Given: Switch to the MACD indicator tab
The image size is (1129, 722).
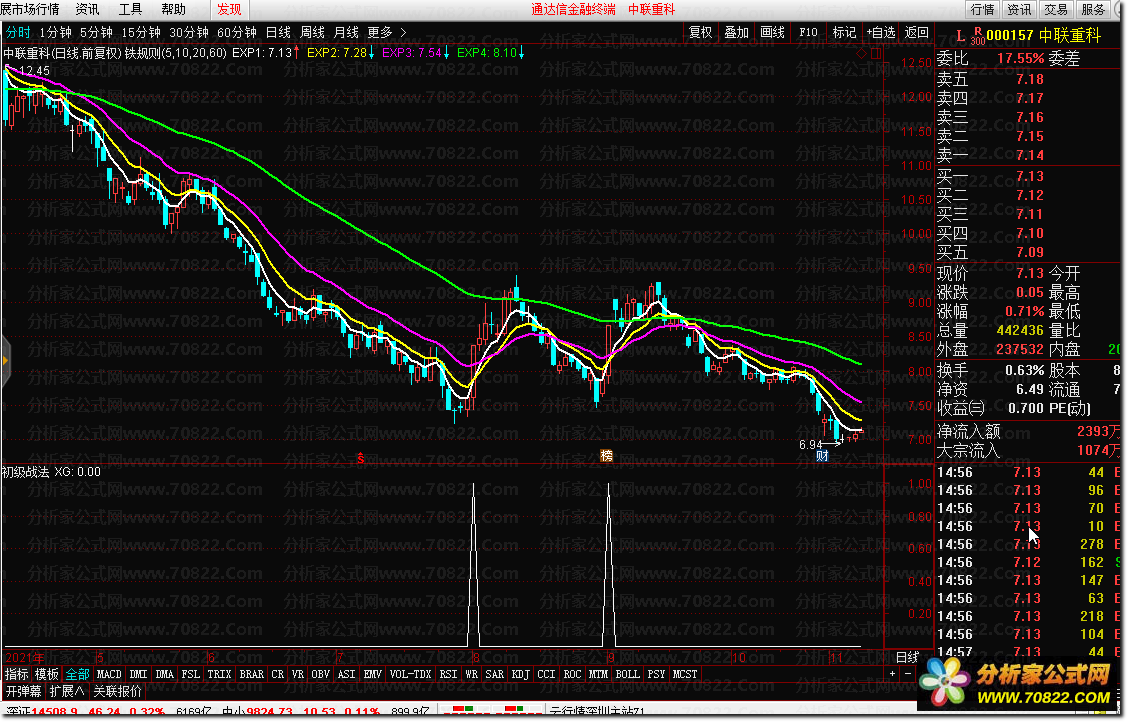Looking at the screenshot, I should pos(109,674).
